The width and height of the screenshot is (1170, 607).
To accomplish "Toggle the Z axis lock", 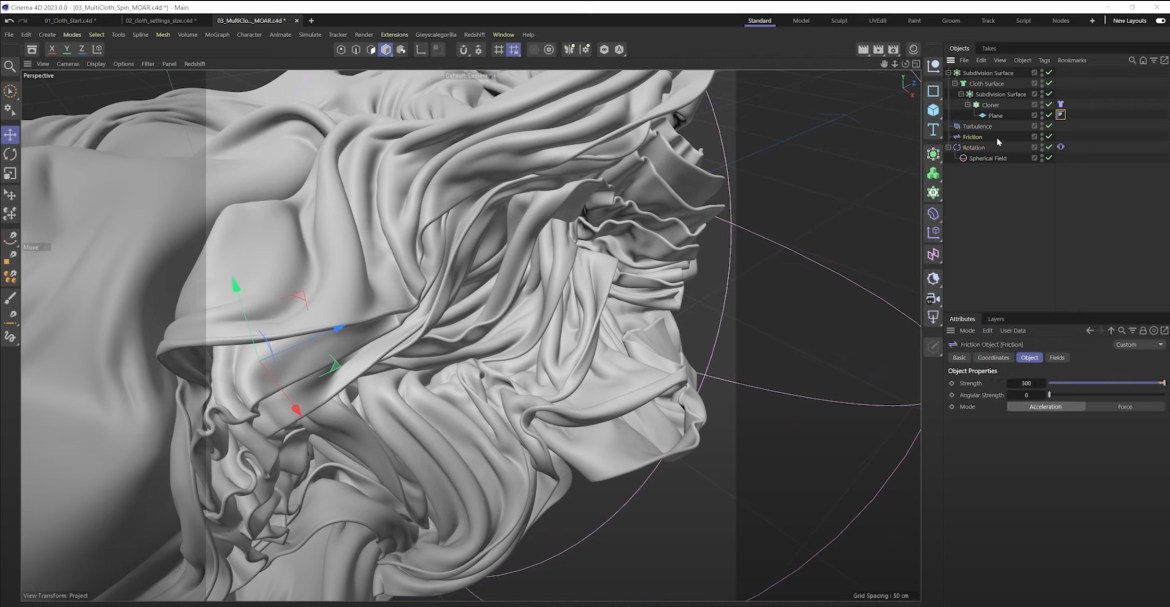I will pyautogui.click(x=81, y=49).
